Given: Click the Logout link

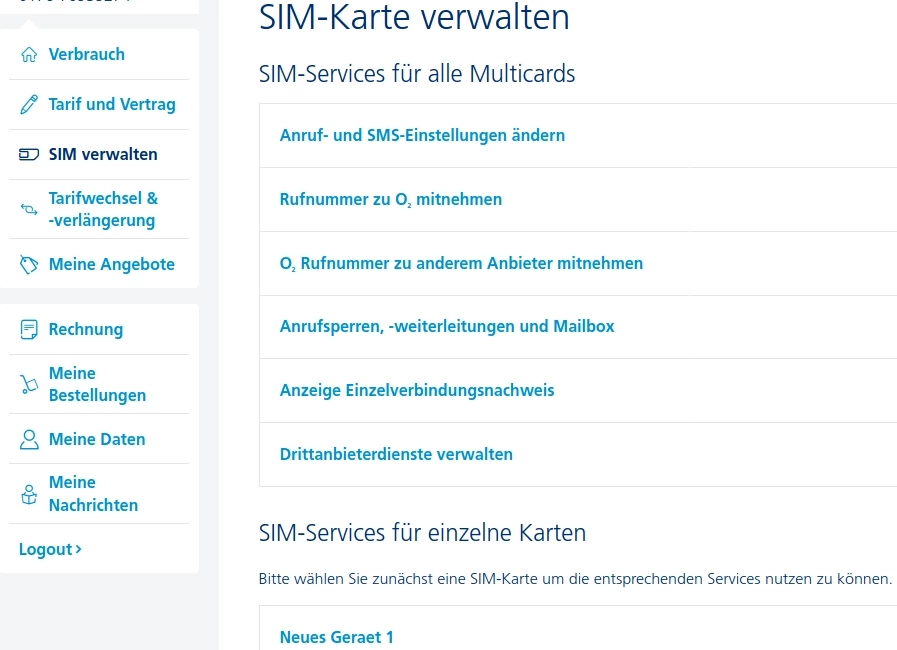Looking at the screenshot, I should [50, 549].
